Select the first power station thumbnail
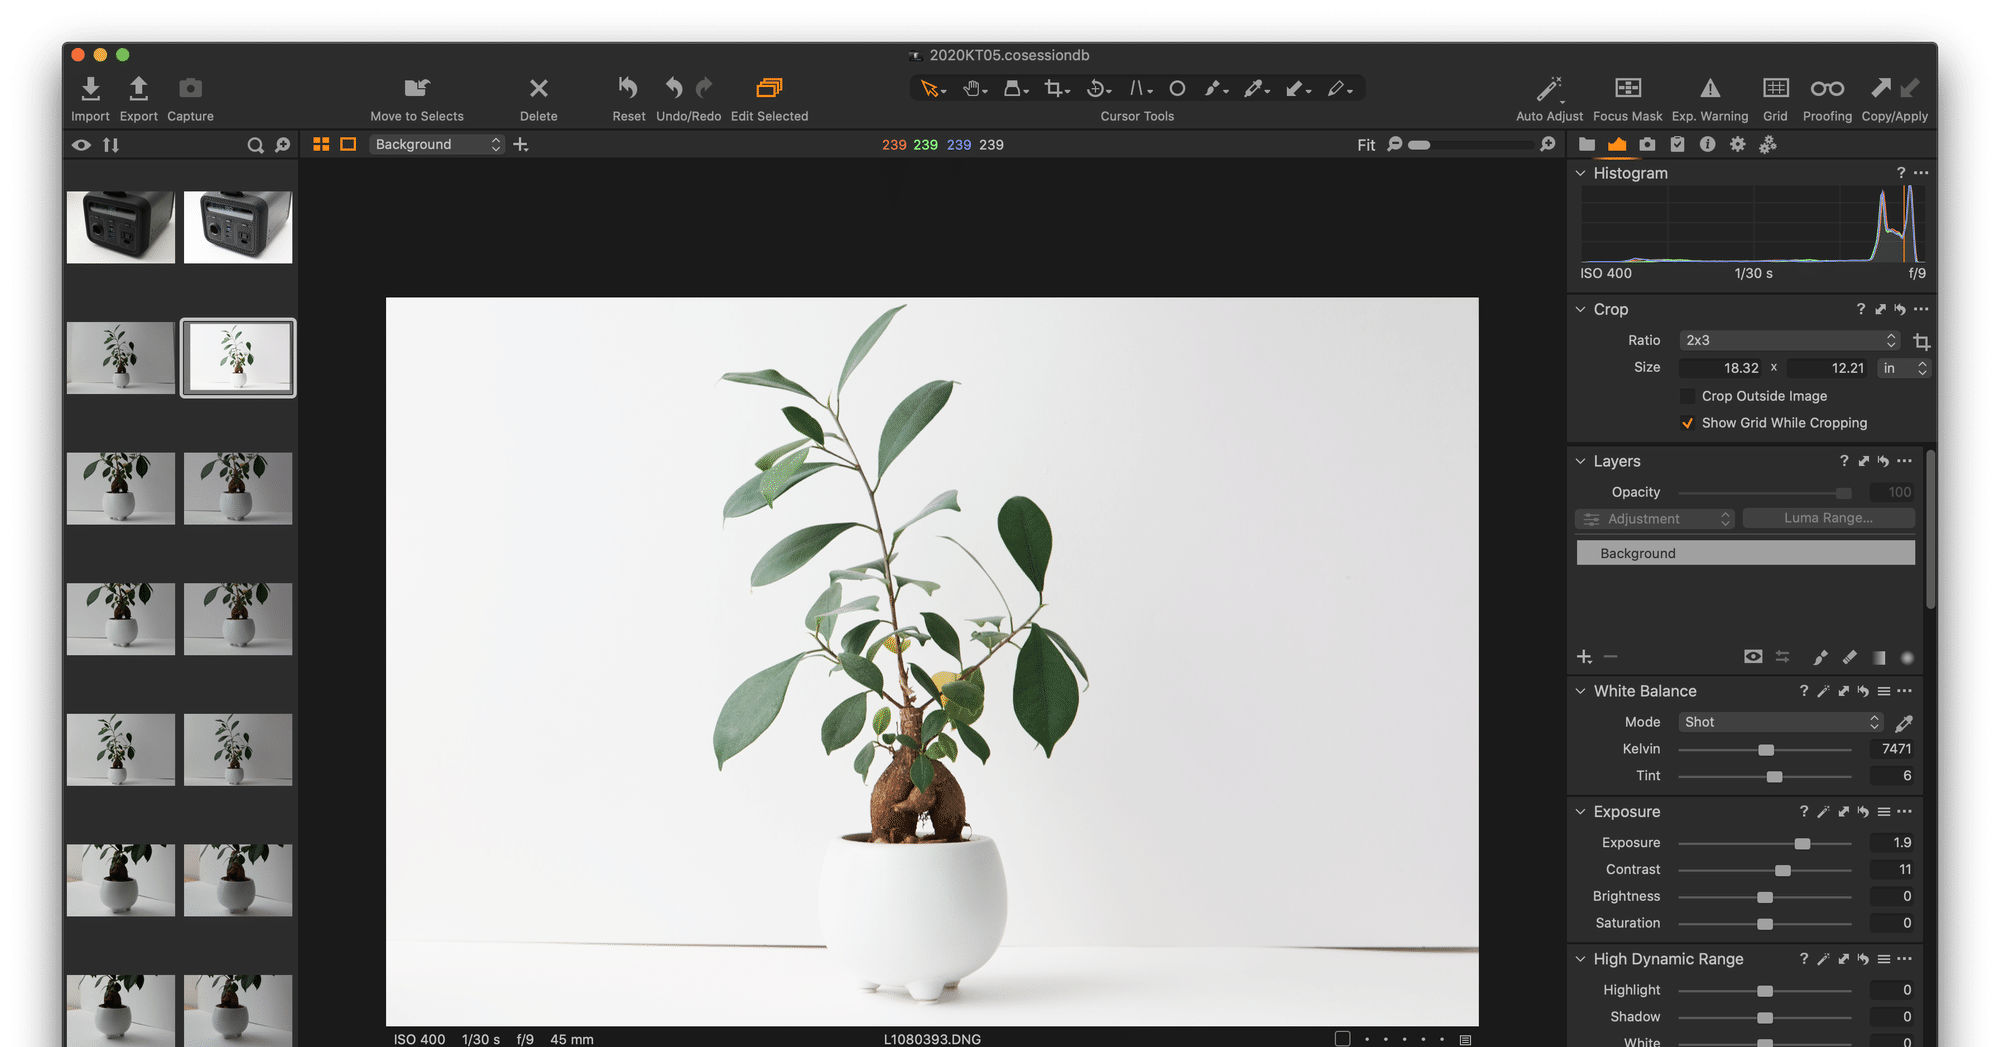The image size is (2000, 1047). [121, 227]
